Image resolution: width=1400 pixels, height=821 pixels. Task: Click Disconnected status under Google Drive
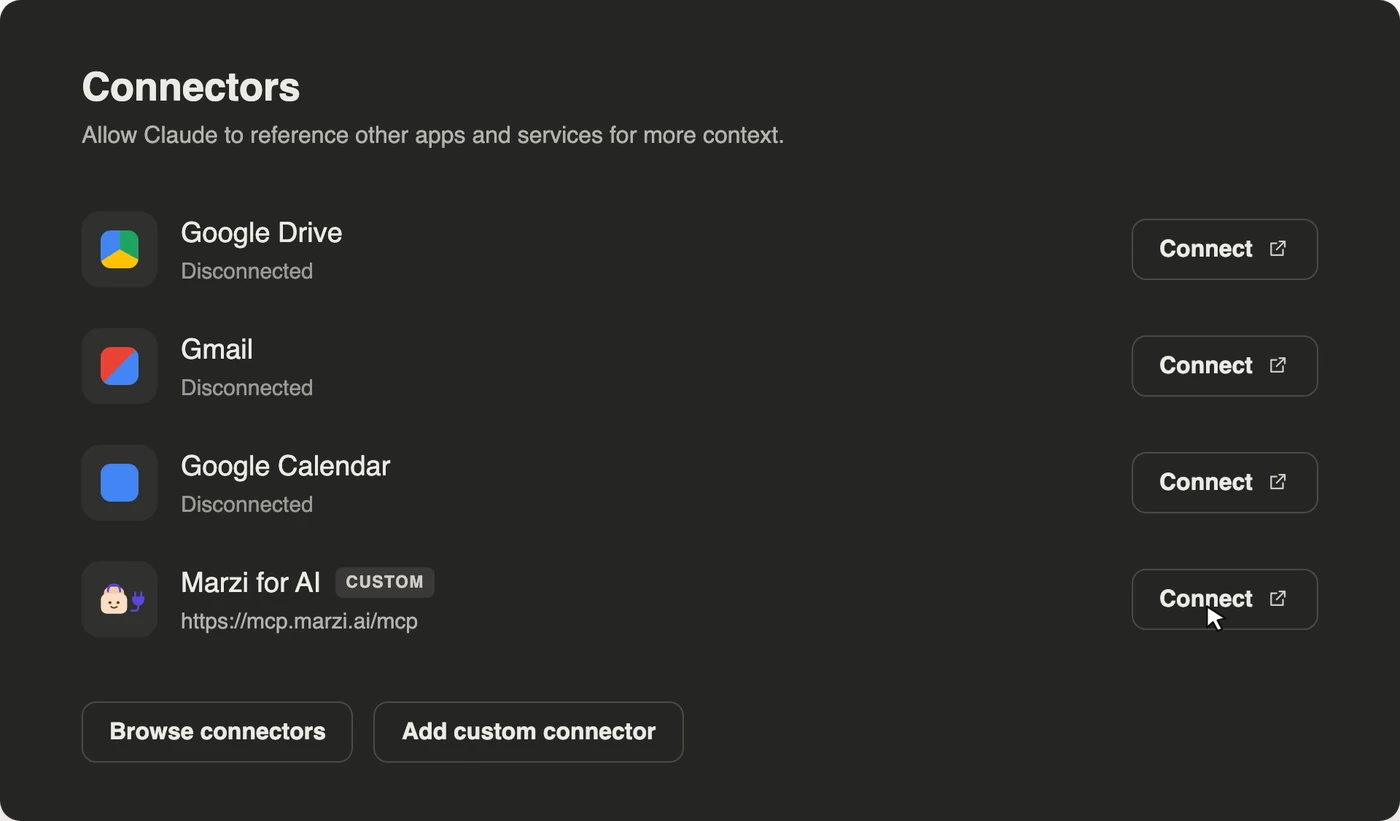tap(247, 271)
